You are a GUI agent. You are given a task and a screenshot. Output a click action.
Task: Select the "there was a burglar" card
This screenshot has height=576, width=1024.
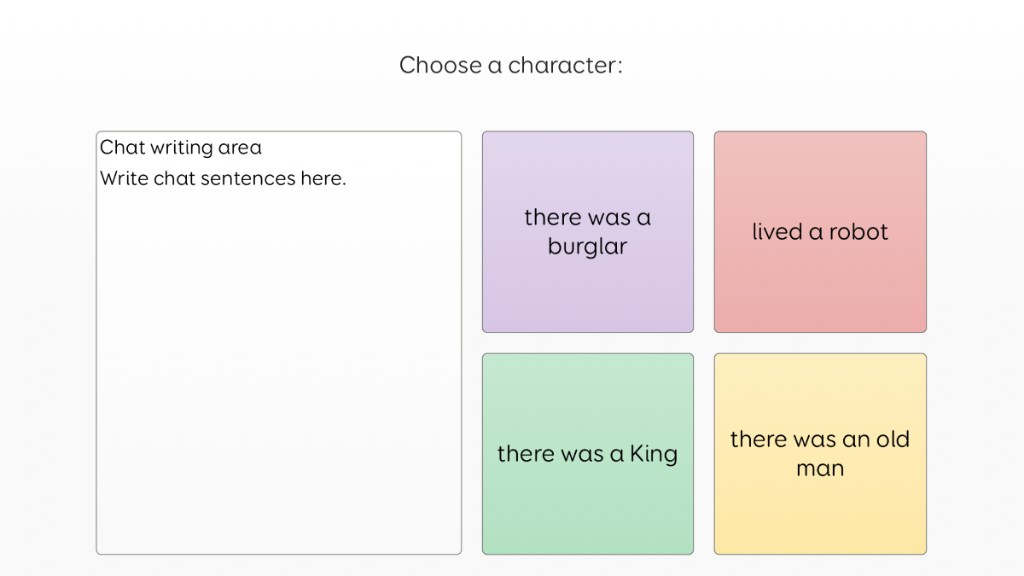(x=587, y=232)
